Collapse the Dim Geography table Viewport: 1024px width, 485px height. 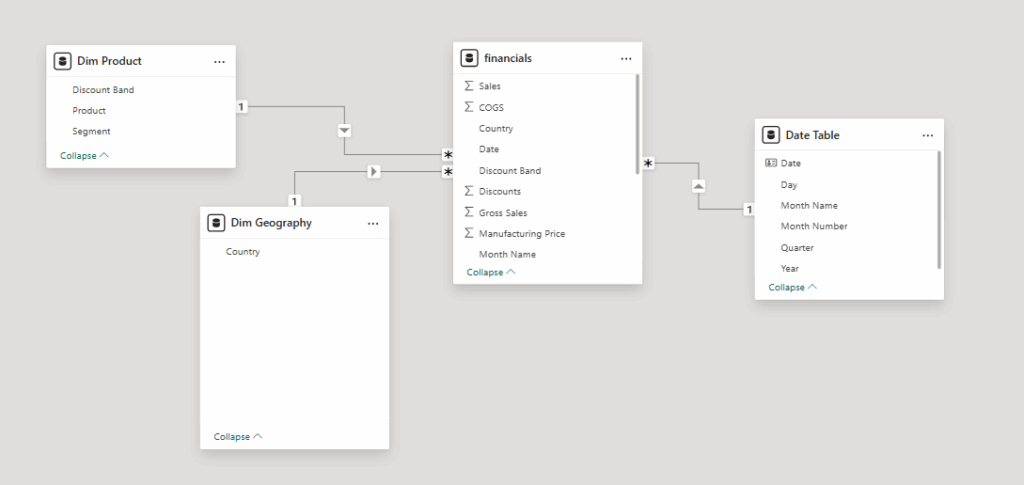coord(238,436)
